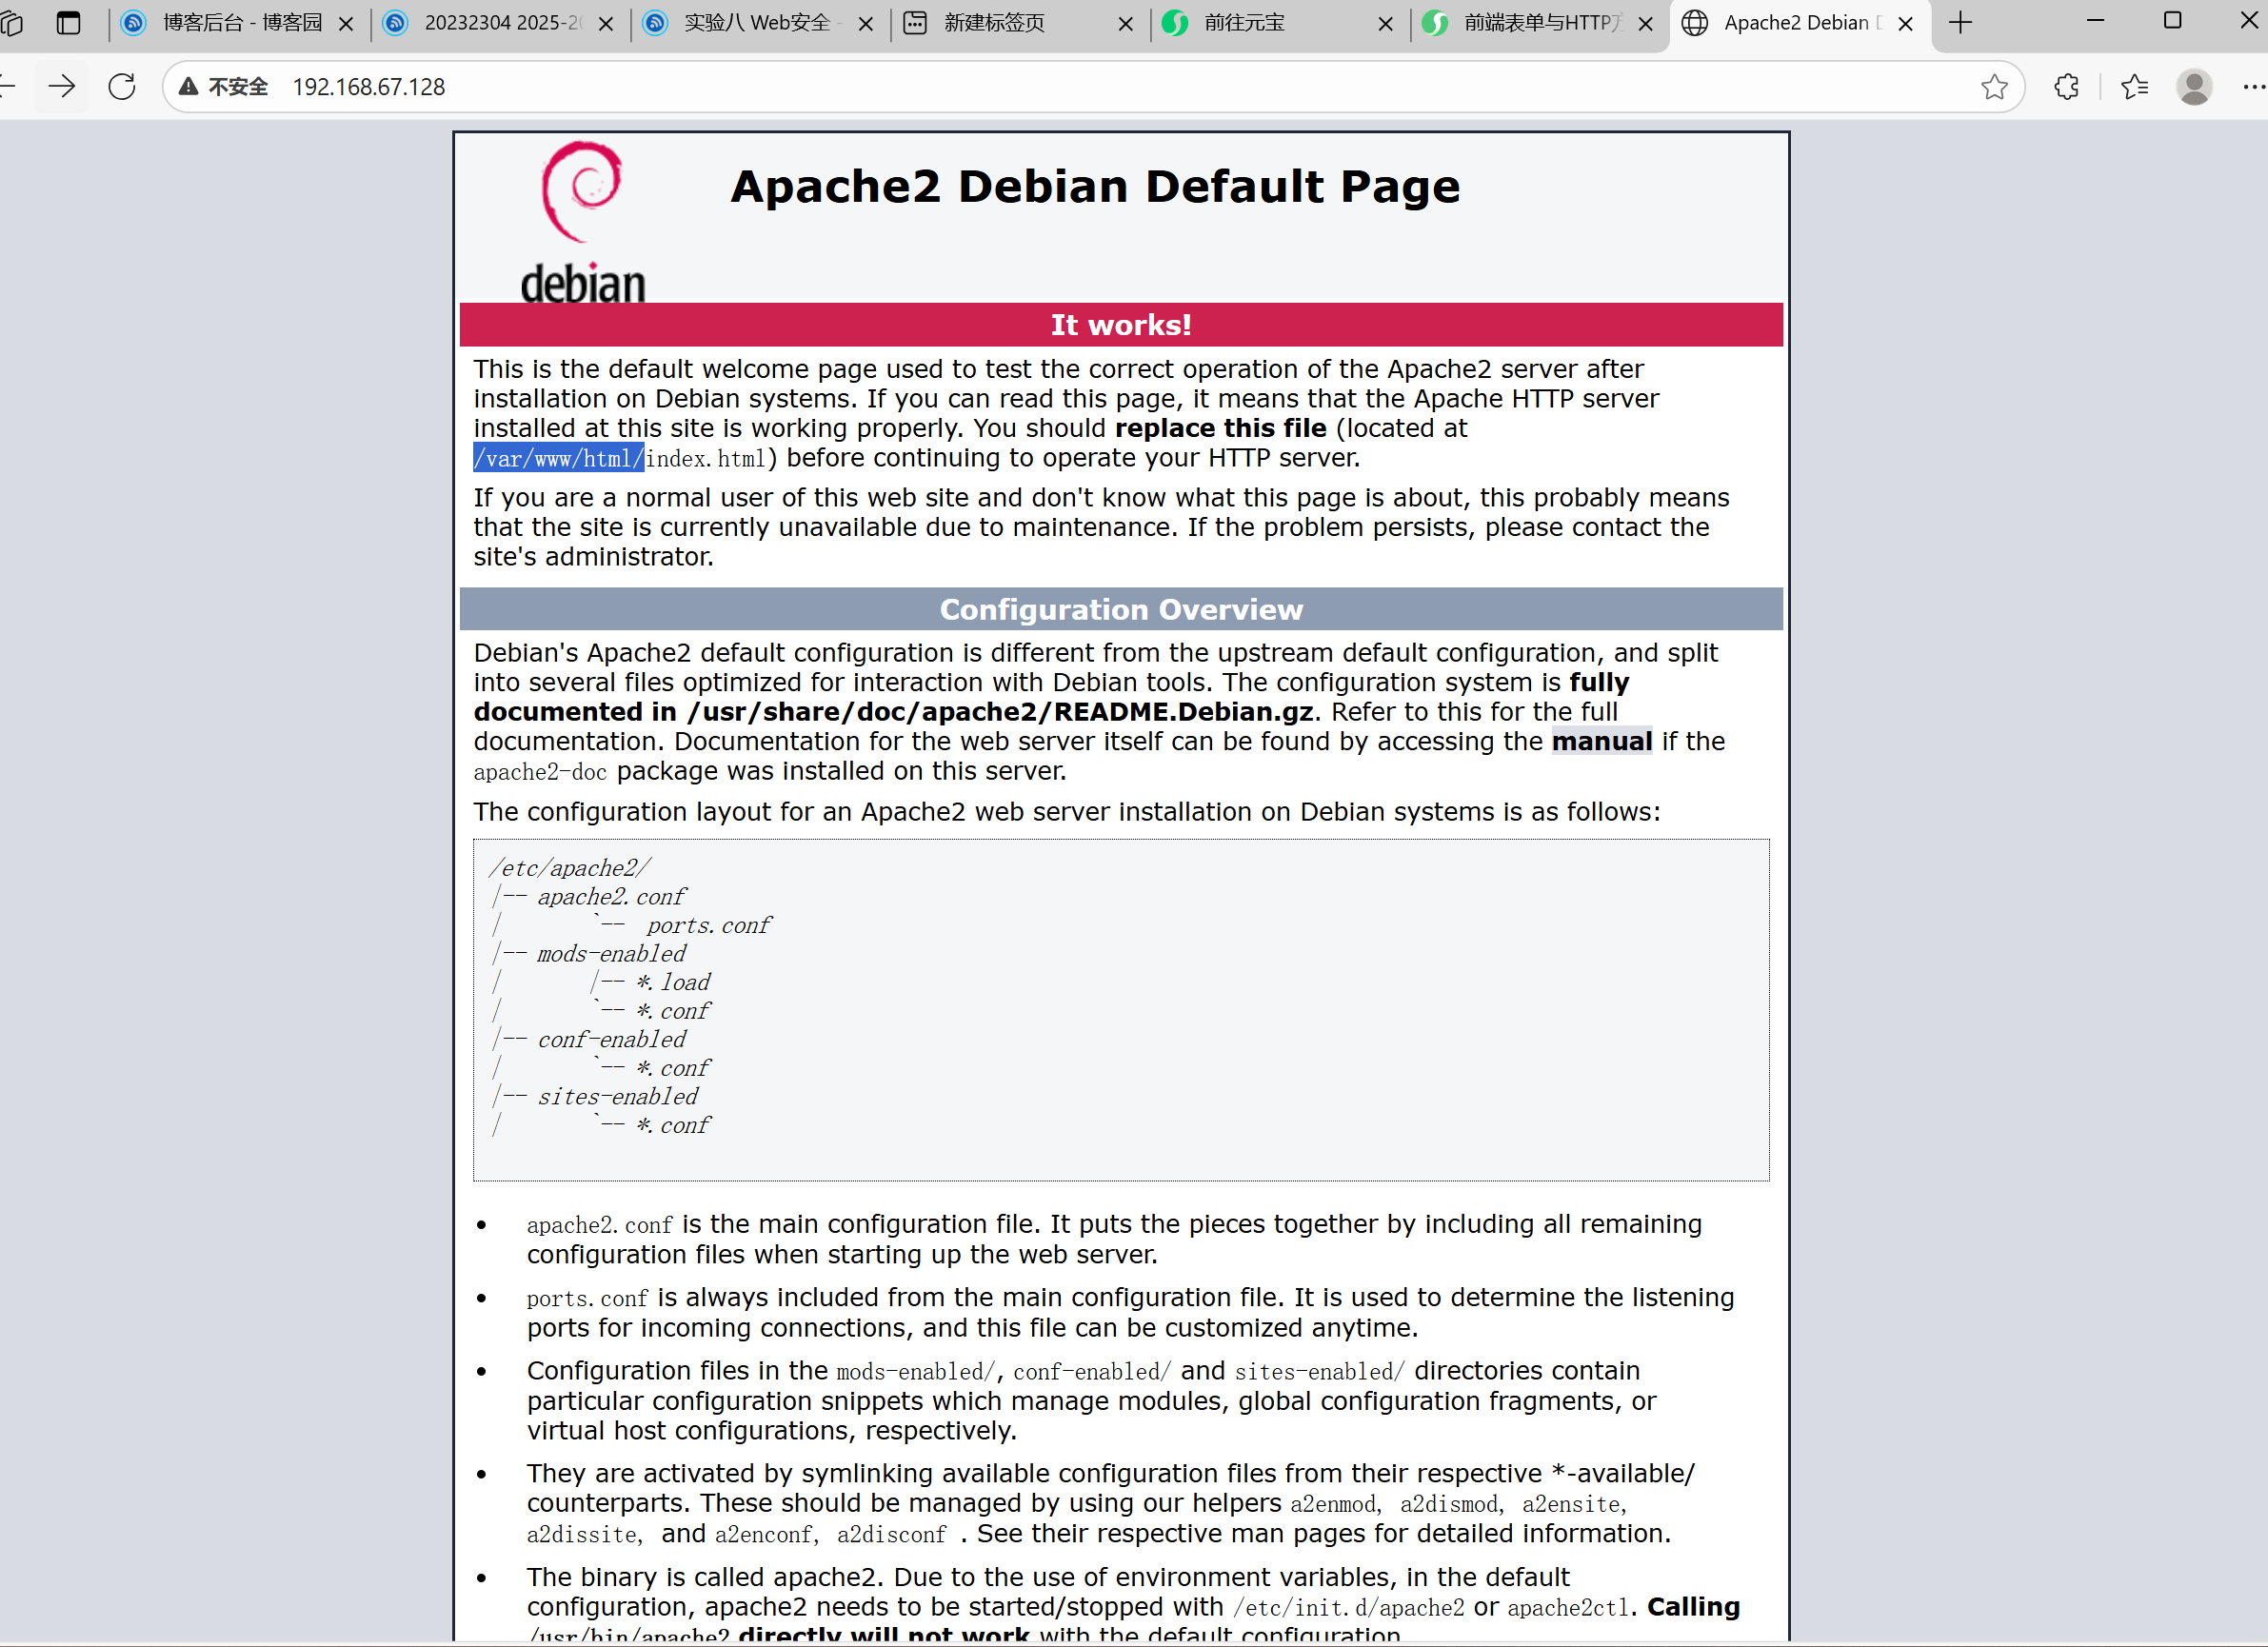Close the 前端表单与HTTP tab
Viewport: 2268px width, 1647px height.
[x=1646, y=24]
